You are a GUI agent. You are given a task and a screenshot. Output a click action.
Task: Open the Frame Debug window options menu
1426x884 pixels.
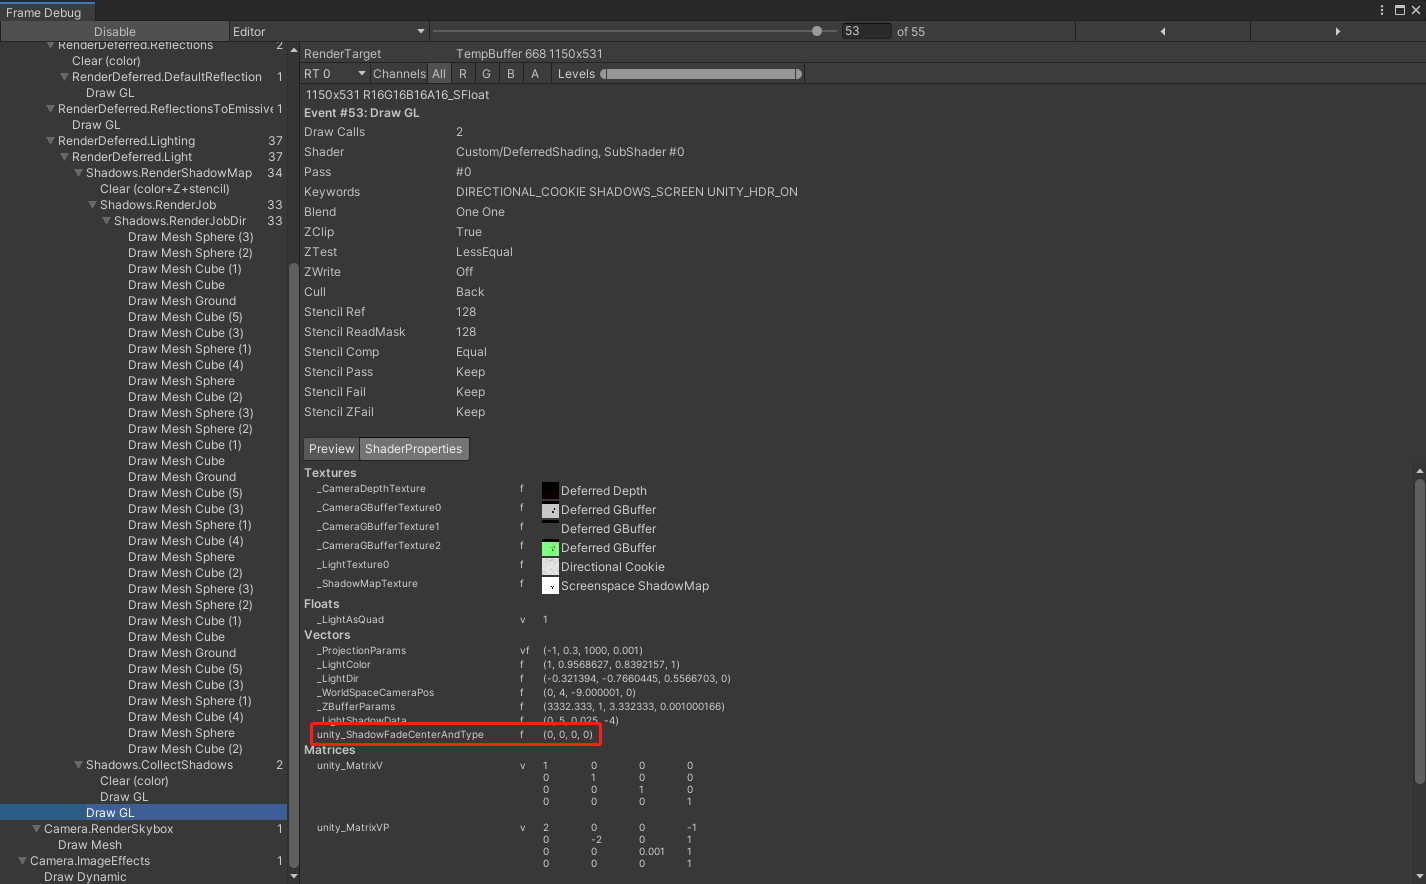[x=1382, y=10]
